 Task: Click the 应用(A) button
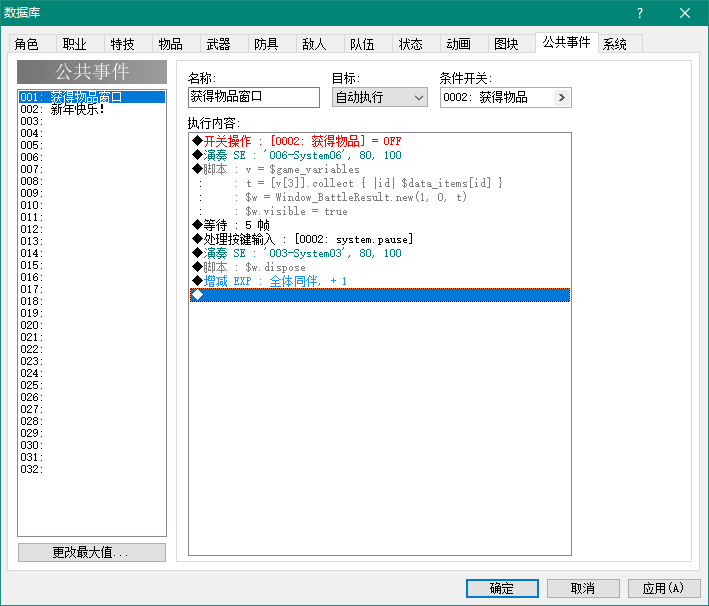click(x=663, y=588)
